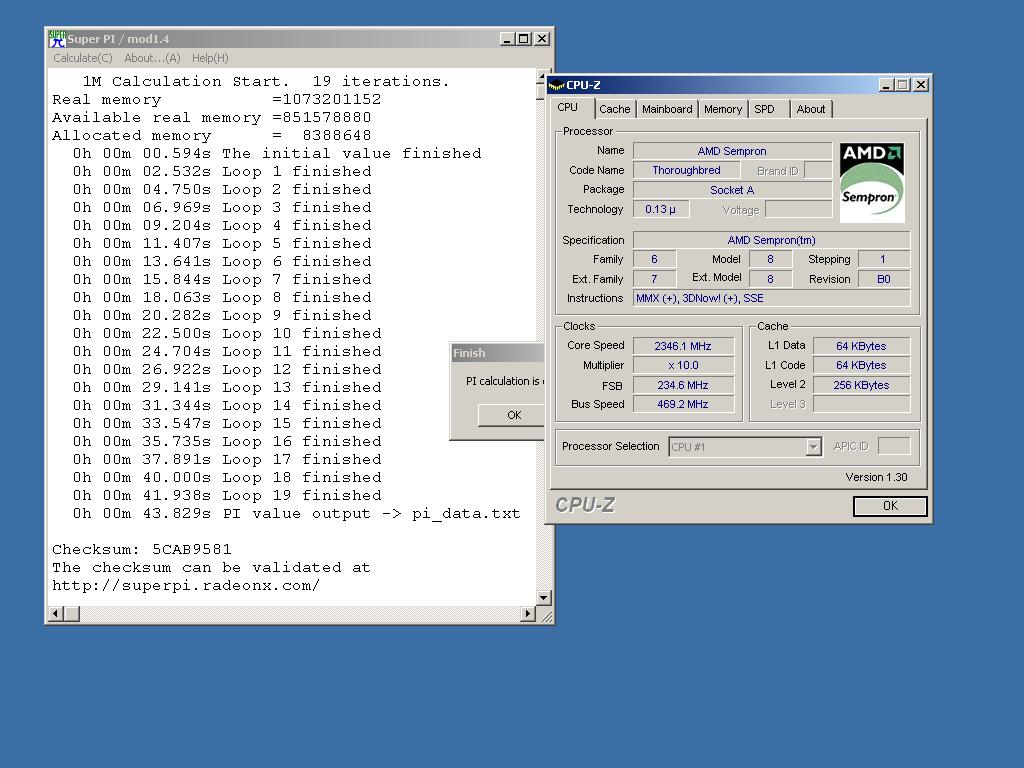The height and width of the screenshot is (768, 1024).
Task: Click the Super PI title bar icon
Action: [57, 39]
